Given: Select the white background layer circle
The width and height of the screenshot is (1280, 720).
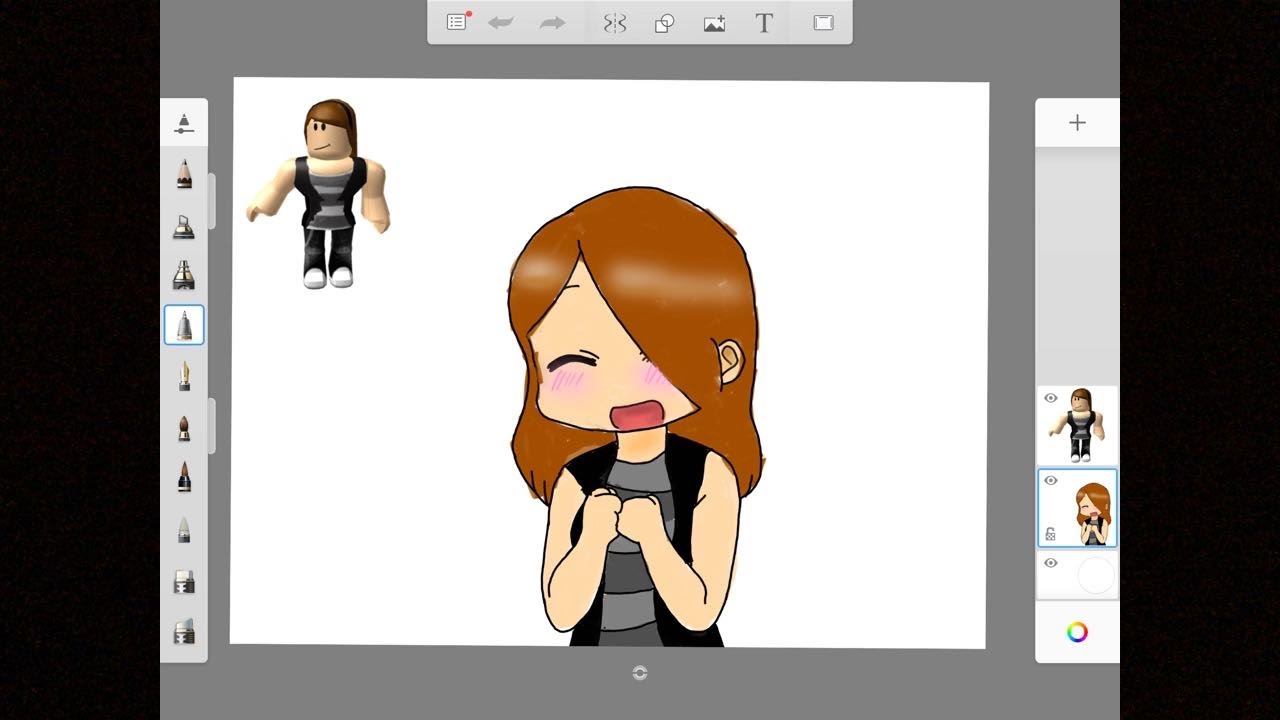Looking at the screenshot, I should [1095, 577].
